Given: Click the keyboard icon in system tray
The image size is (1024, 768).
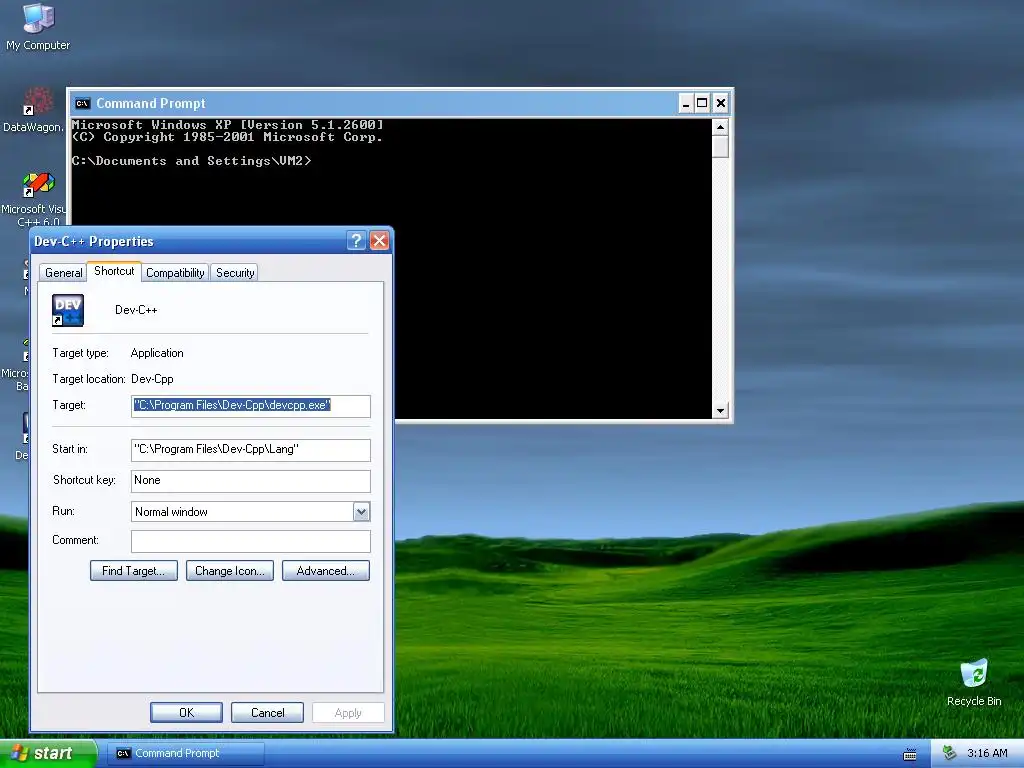Looking at the screenshot, I should (x=910, y=754).
